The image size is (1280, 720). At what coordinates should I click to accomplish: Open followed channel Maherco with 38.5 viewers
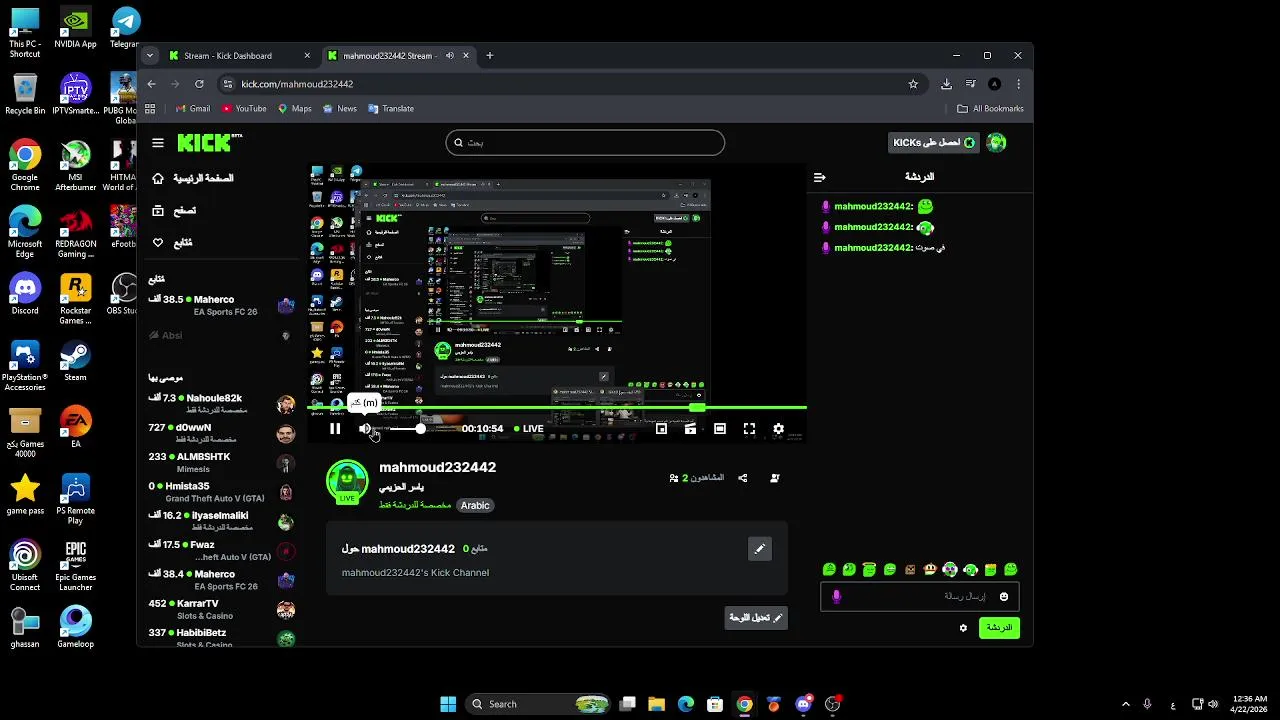coord(221,305)
